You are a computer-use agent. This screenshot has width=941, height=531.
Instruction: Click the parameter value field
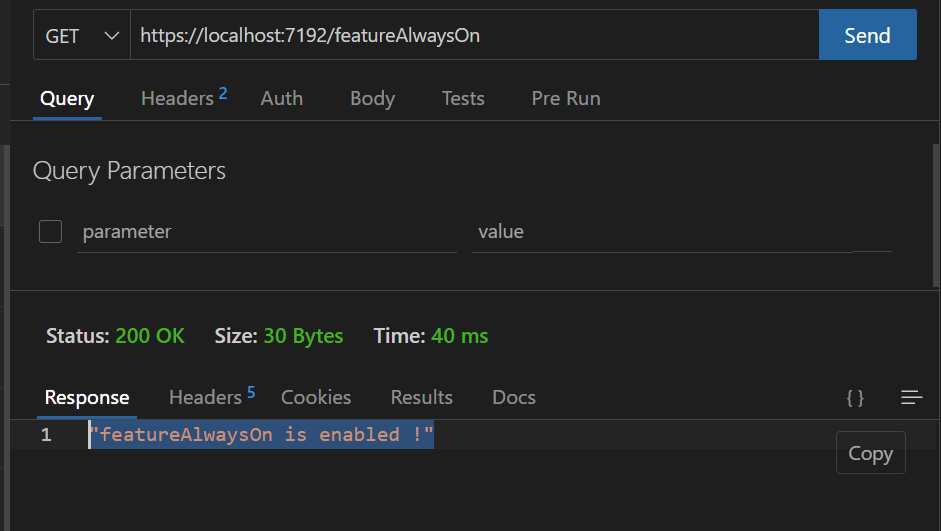(x=662, y=232)
